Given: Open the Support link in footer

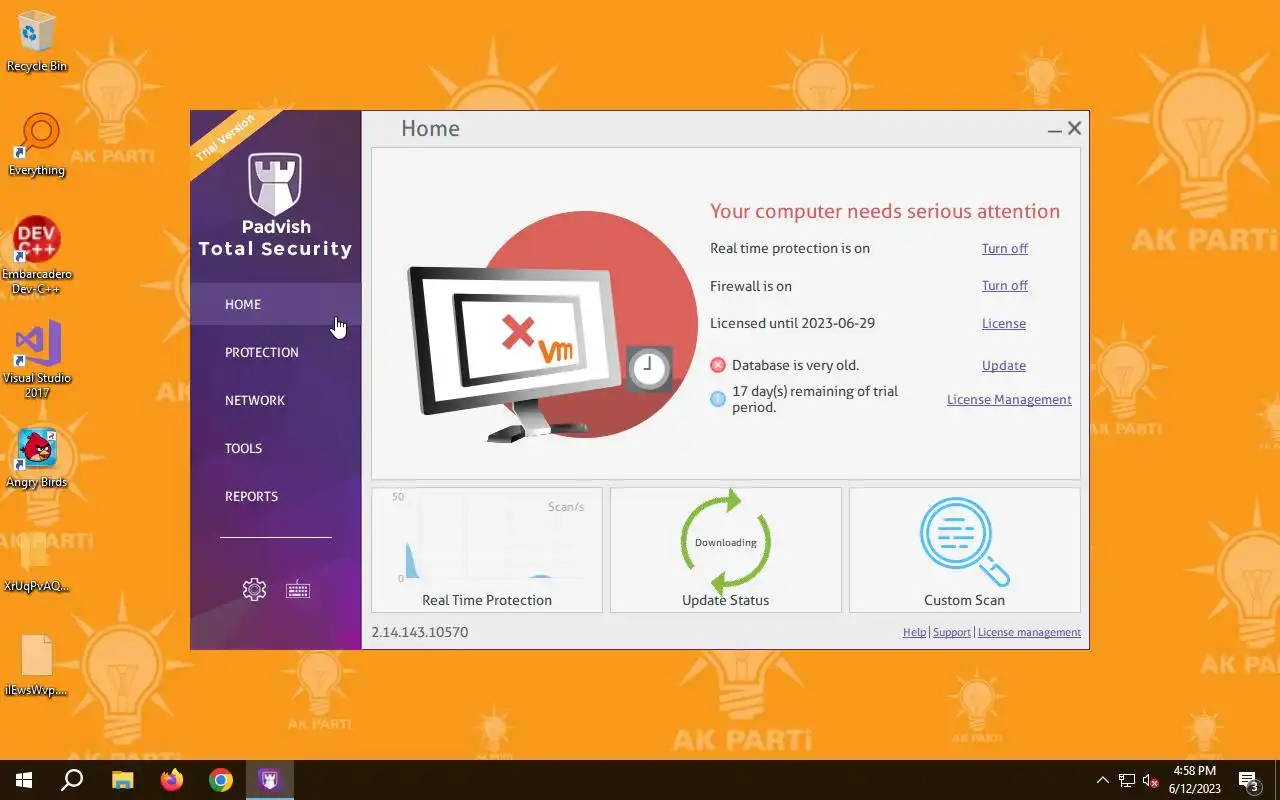Looking at the screenshot, I should coord(951,632).
